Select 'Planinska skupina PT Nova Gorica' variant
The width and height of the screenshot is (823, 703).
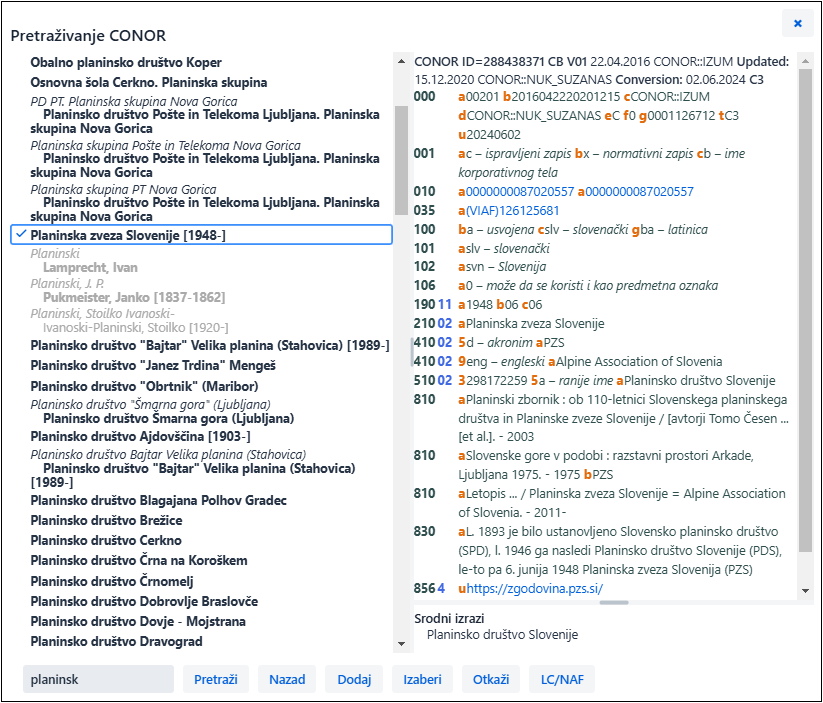click(123, 190)
